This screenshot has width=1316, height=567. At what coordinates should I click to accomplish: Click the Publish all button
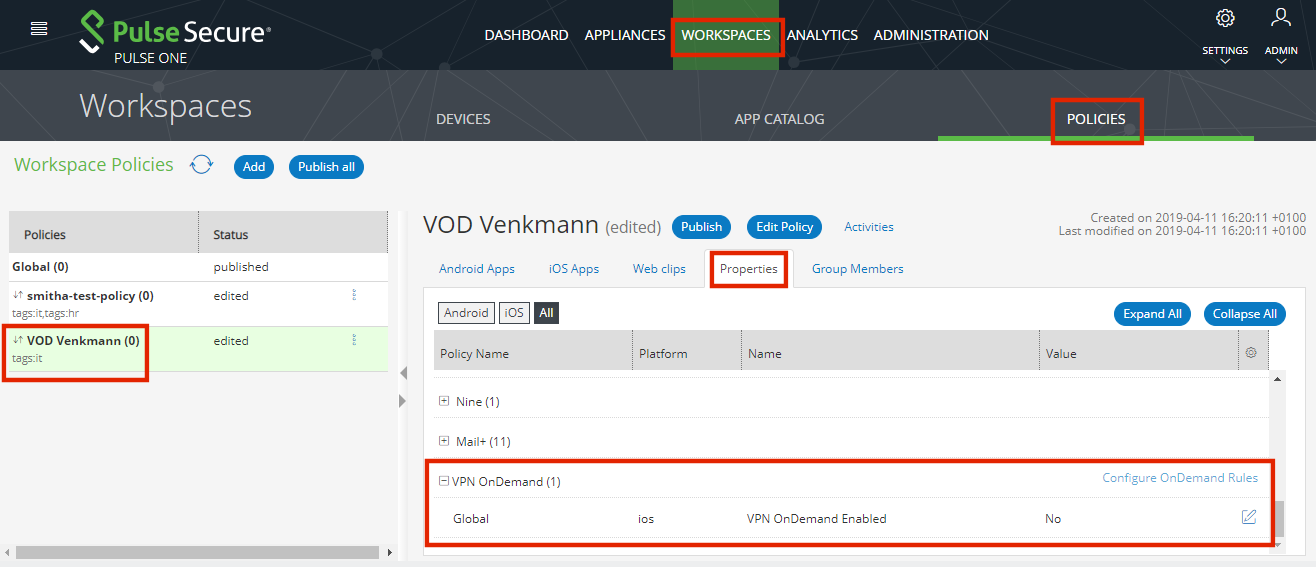pyautogui.click(x=326, y=167)
